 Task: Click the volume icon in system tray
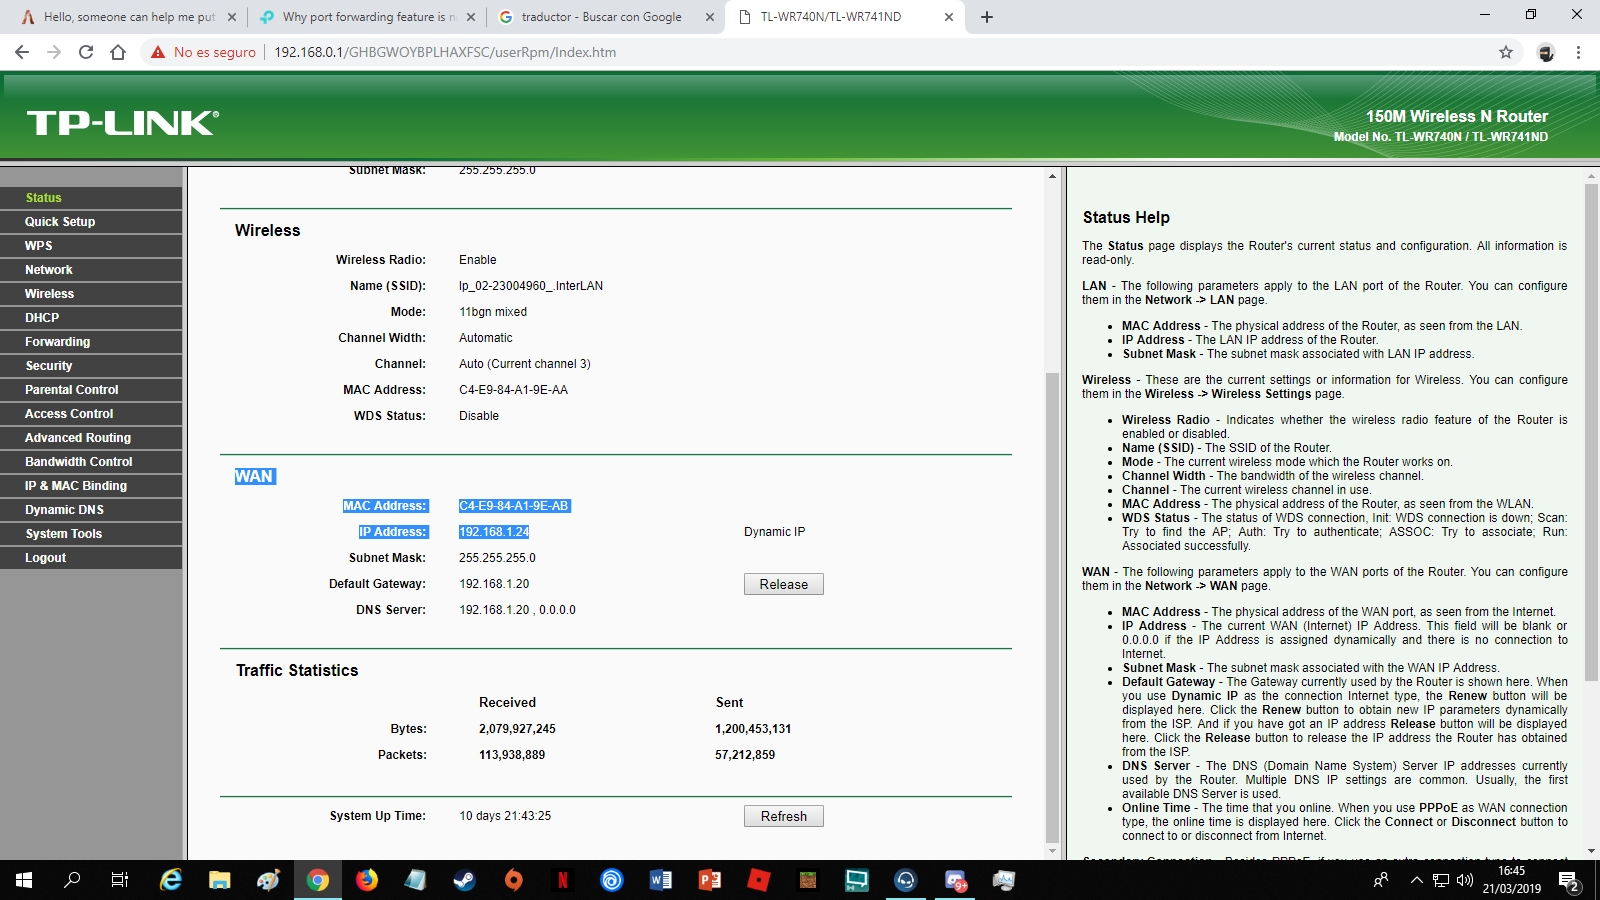point(1465,880)
